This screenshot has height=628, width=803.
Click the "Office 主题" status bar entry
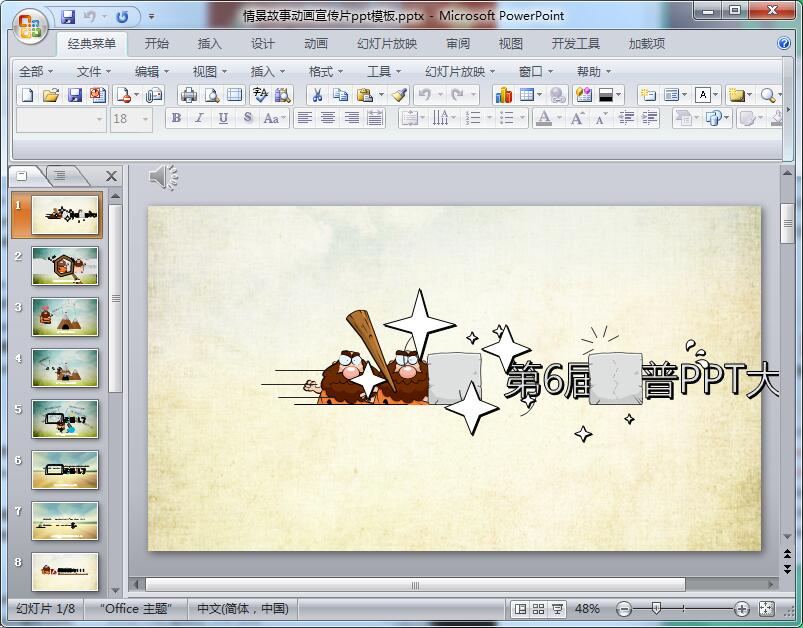coord(136,609)
